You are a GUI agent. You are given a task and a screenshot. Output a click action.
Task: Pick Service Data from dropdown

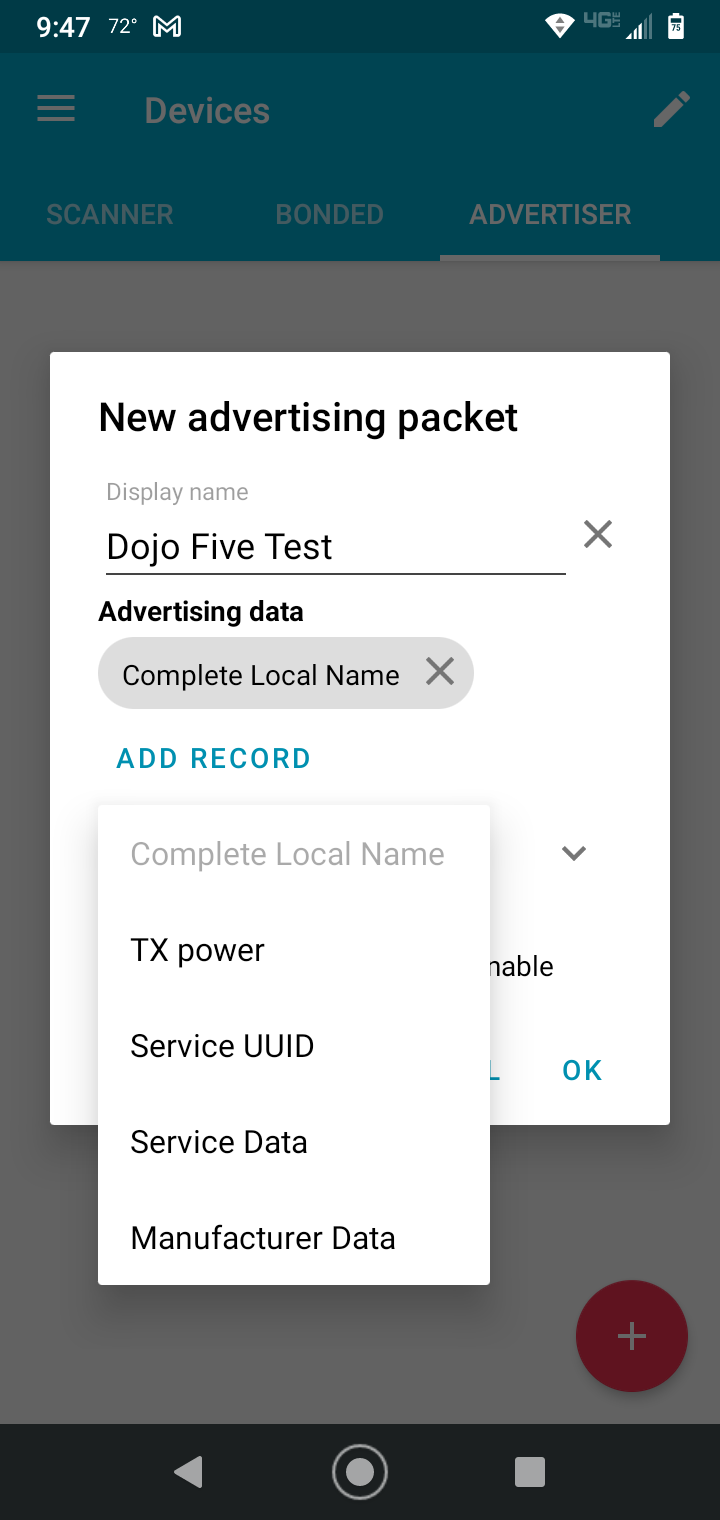point(219,1142)
